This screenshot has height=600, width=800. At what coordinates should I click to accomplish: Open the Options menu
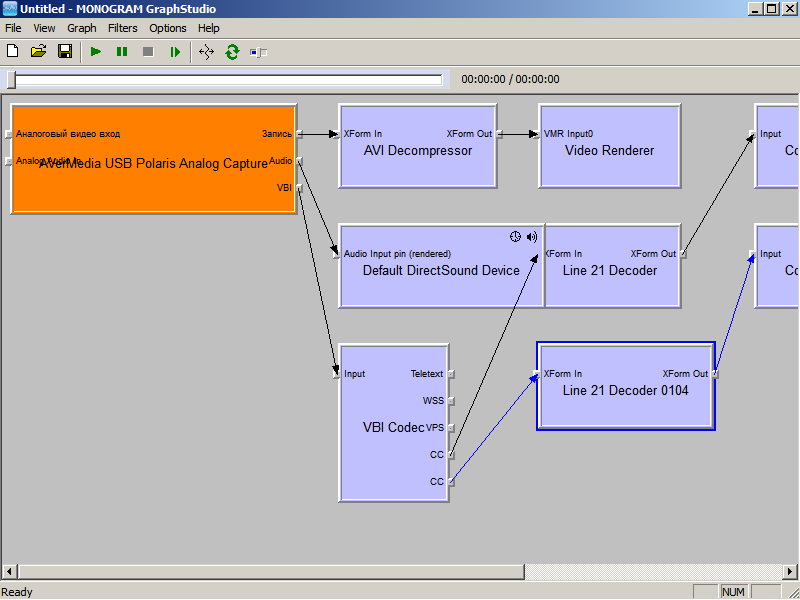tap(168, 28)
